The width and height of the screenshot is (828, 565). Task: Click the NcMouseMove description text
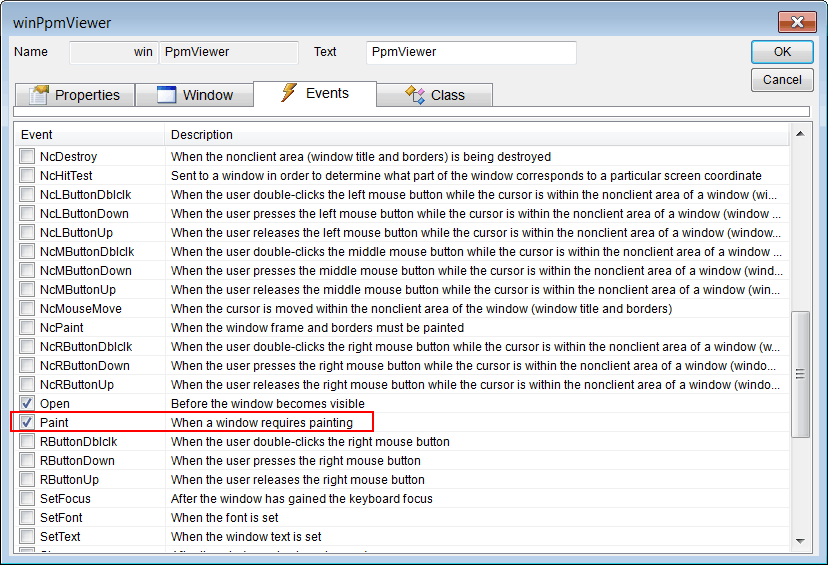[x=421, y=308]
